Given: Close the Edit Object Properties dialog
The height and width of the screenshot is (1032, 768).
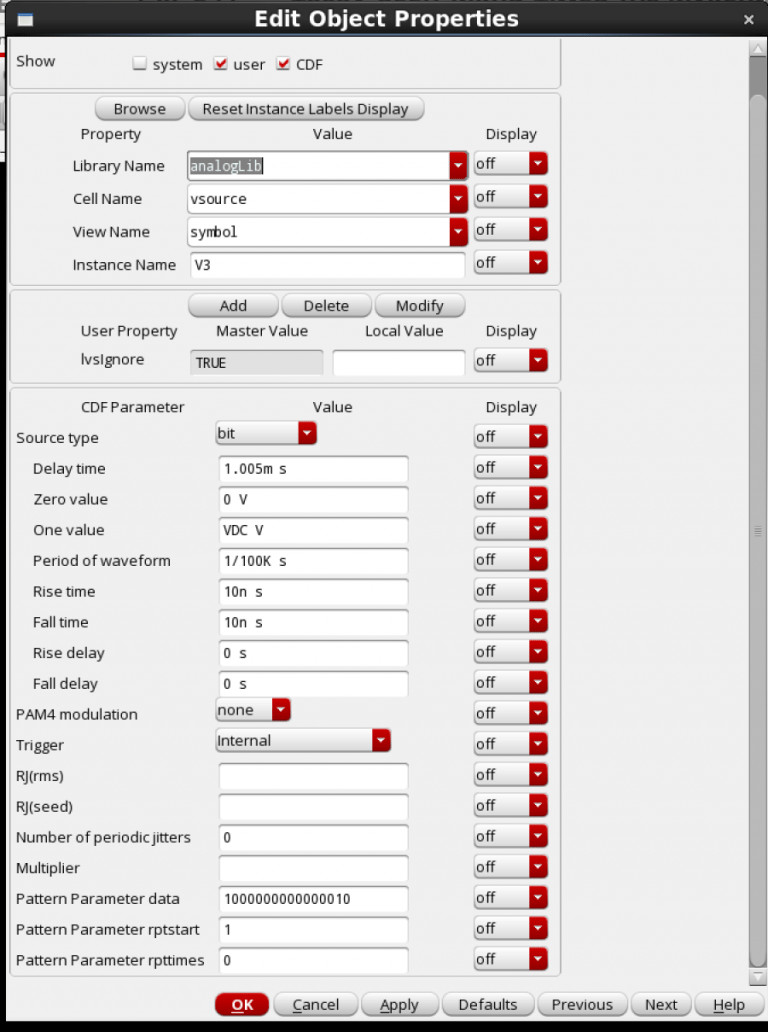Looking at the screenshot, I should 748,19.
